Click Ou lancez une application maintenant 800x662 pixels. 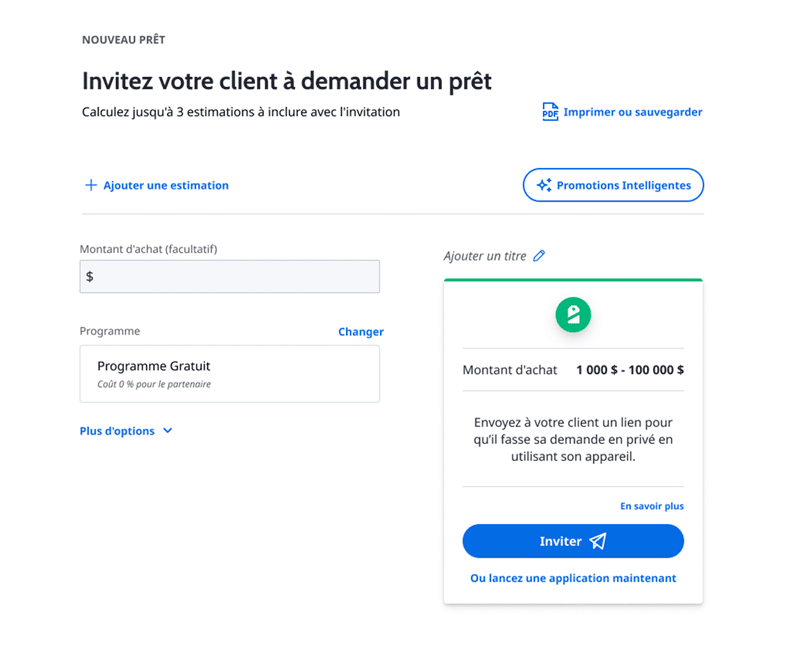coord(573,578)
